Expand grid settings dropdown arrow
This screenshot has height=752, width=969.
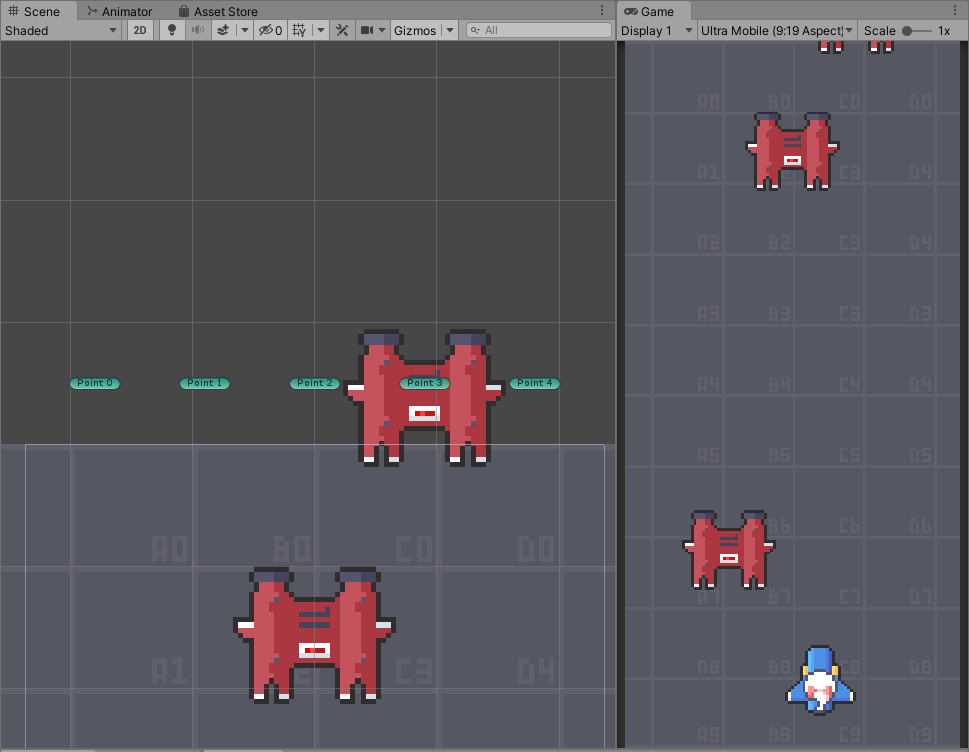click(321, 30)
